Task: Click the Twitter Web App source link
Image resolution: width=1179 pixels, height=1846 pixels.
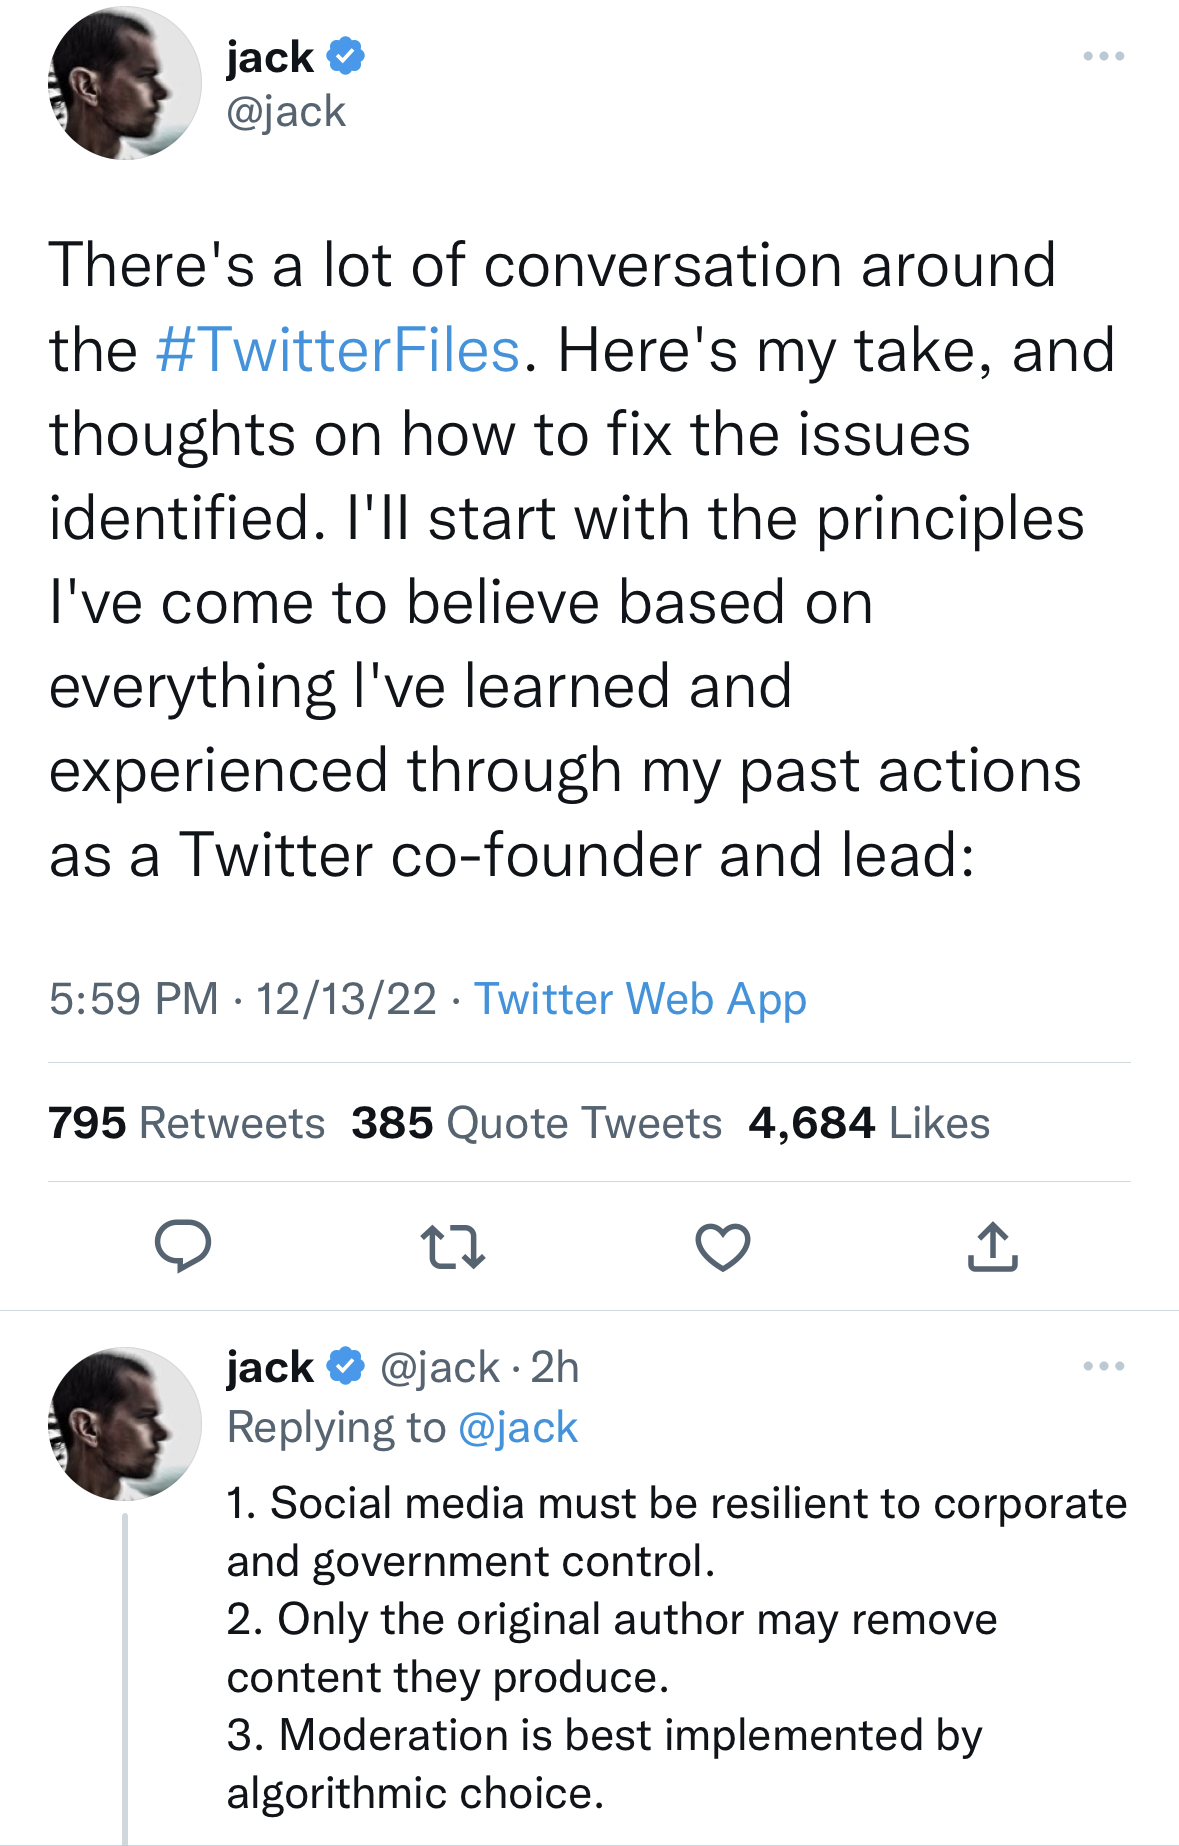Action: [640, 999]
